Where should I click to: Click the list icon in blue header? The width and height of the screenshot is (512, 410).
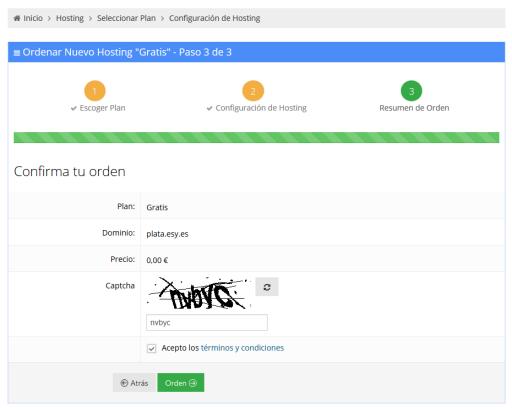pos(17,53)
